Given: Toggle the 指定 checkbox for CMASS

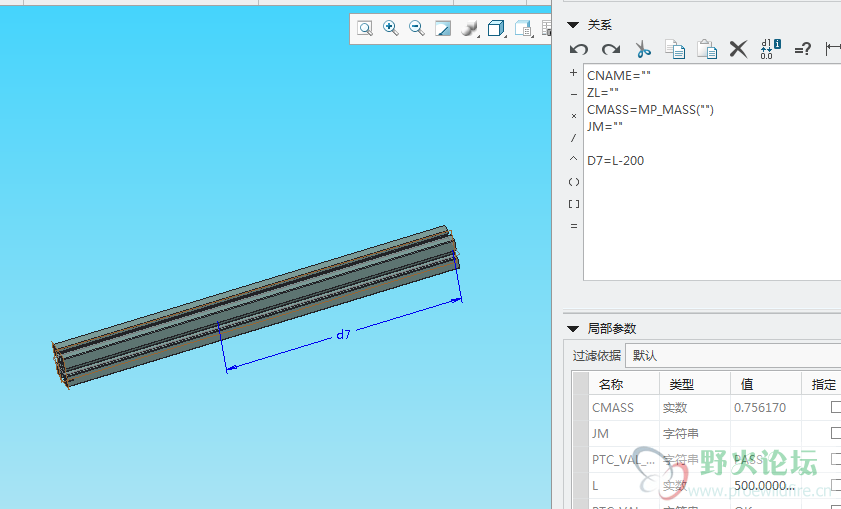Looking at the screenshot, I should click(836, 407).
